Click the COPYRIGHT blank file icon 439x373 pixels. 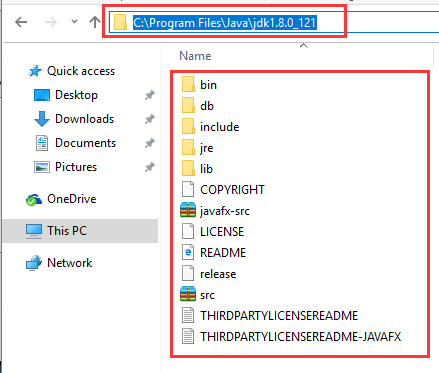click(188, 189)
